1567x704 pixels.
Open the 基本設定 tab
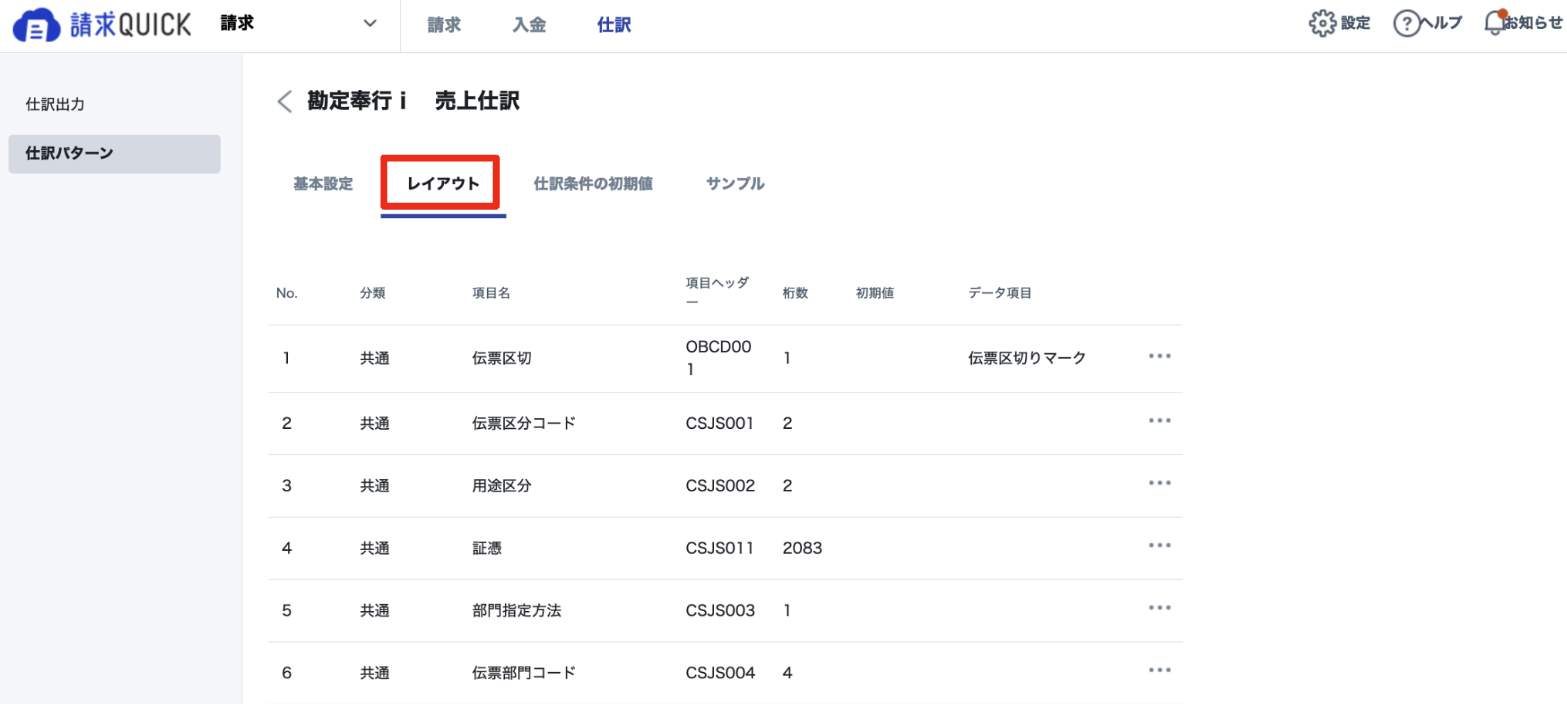click(x=323, y=184)
